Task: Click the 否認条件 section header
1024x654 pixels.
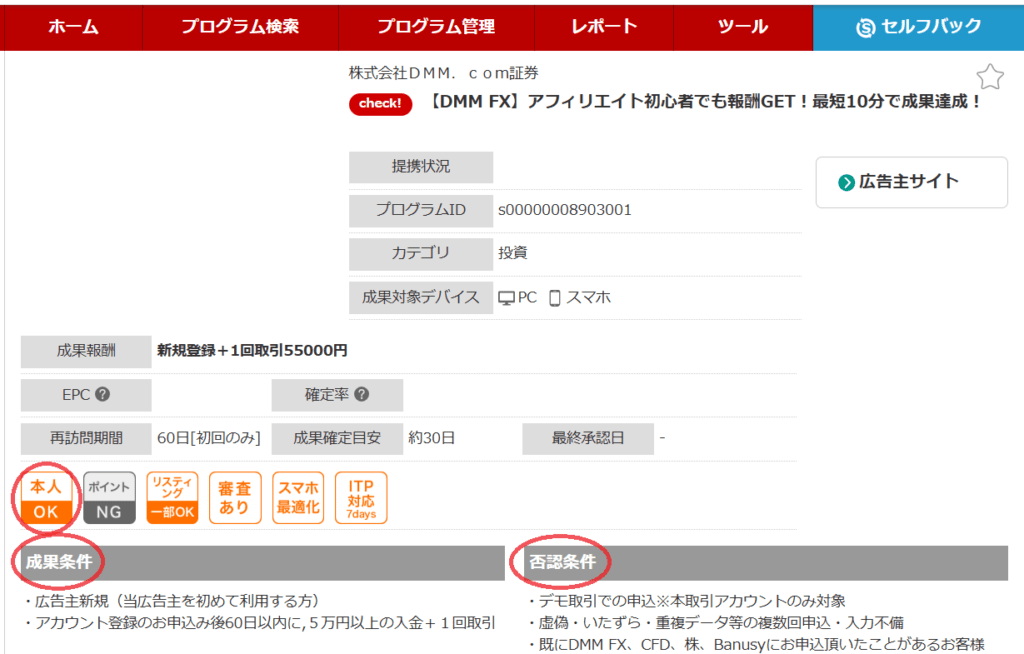Action: (x=560, y=562)
